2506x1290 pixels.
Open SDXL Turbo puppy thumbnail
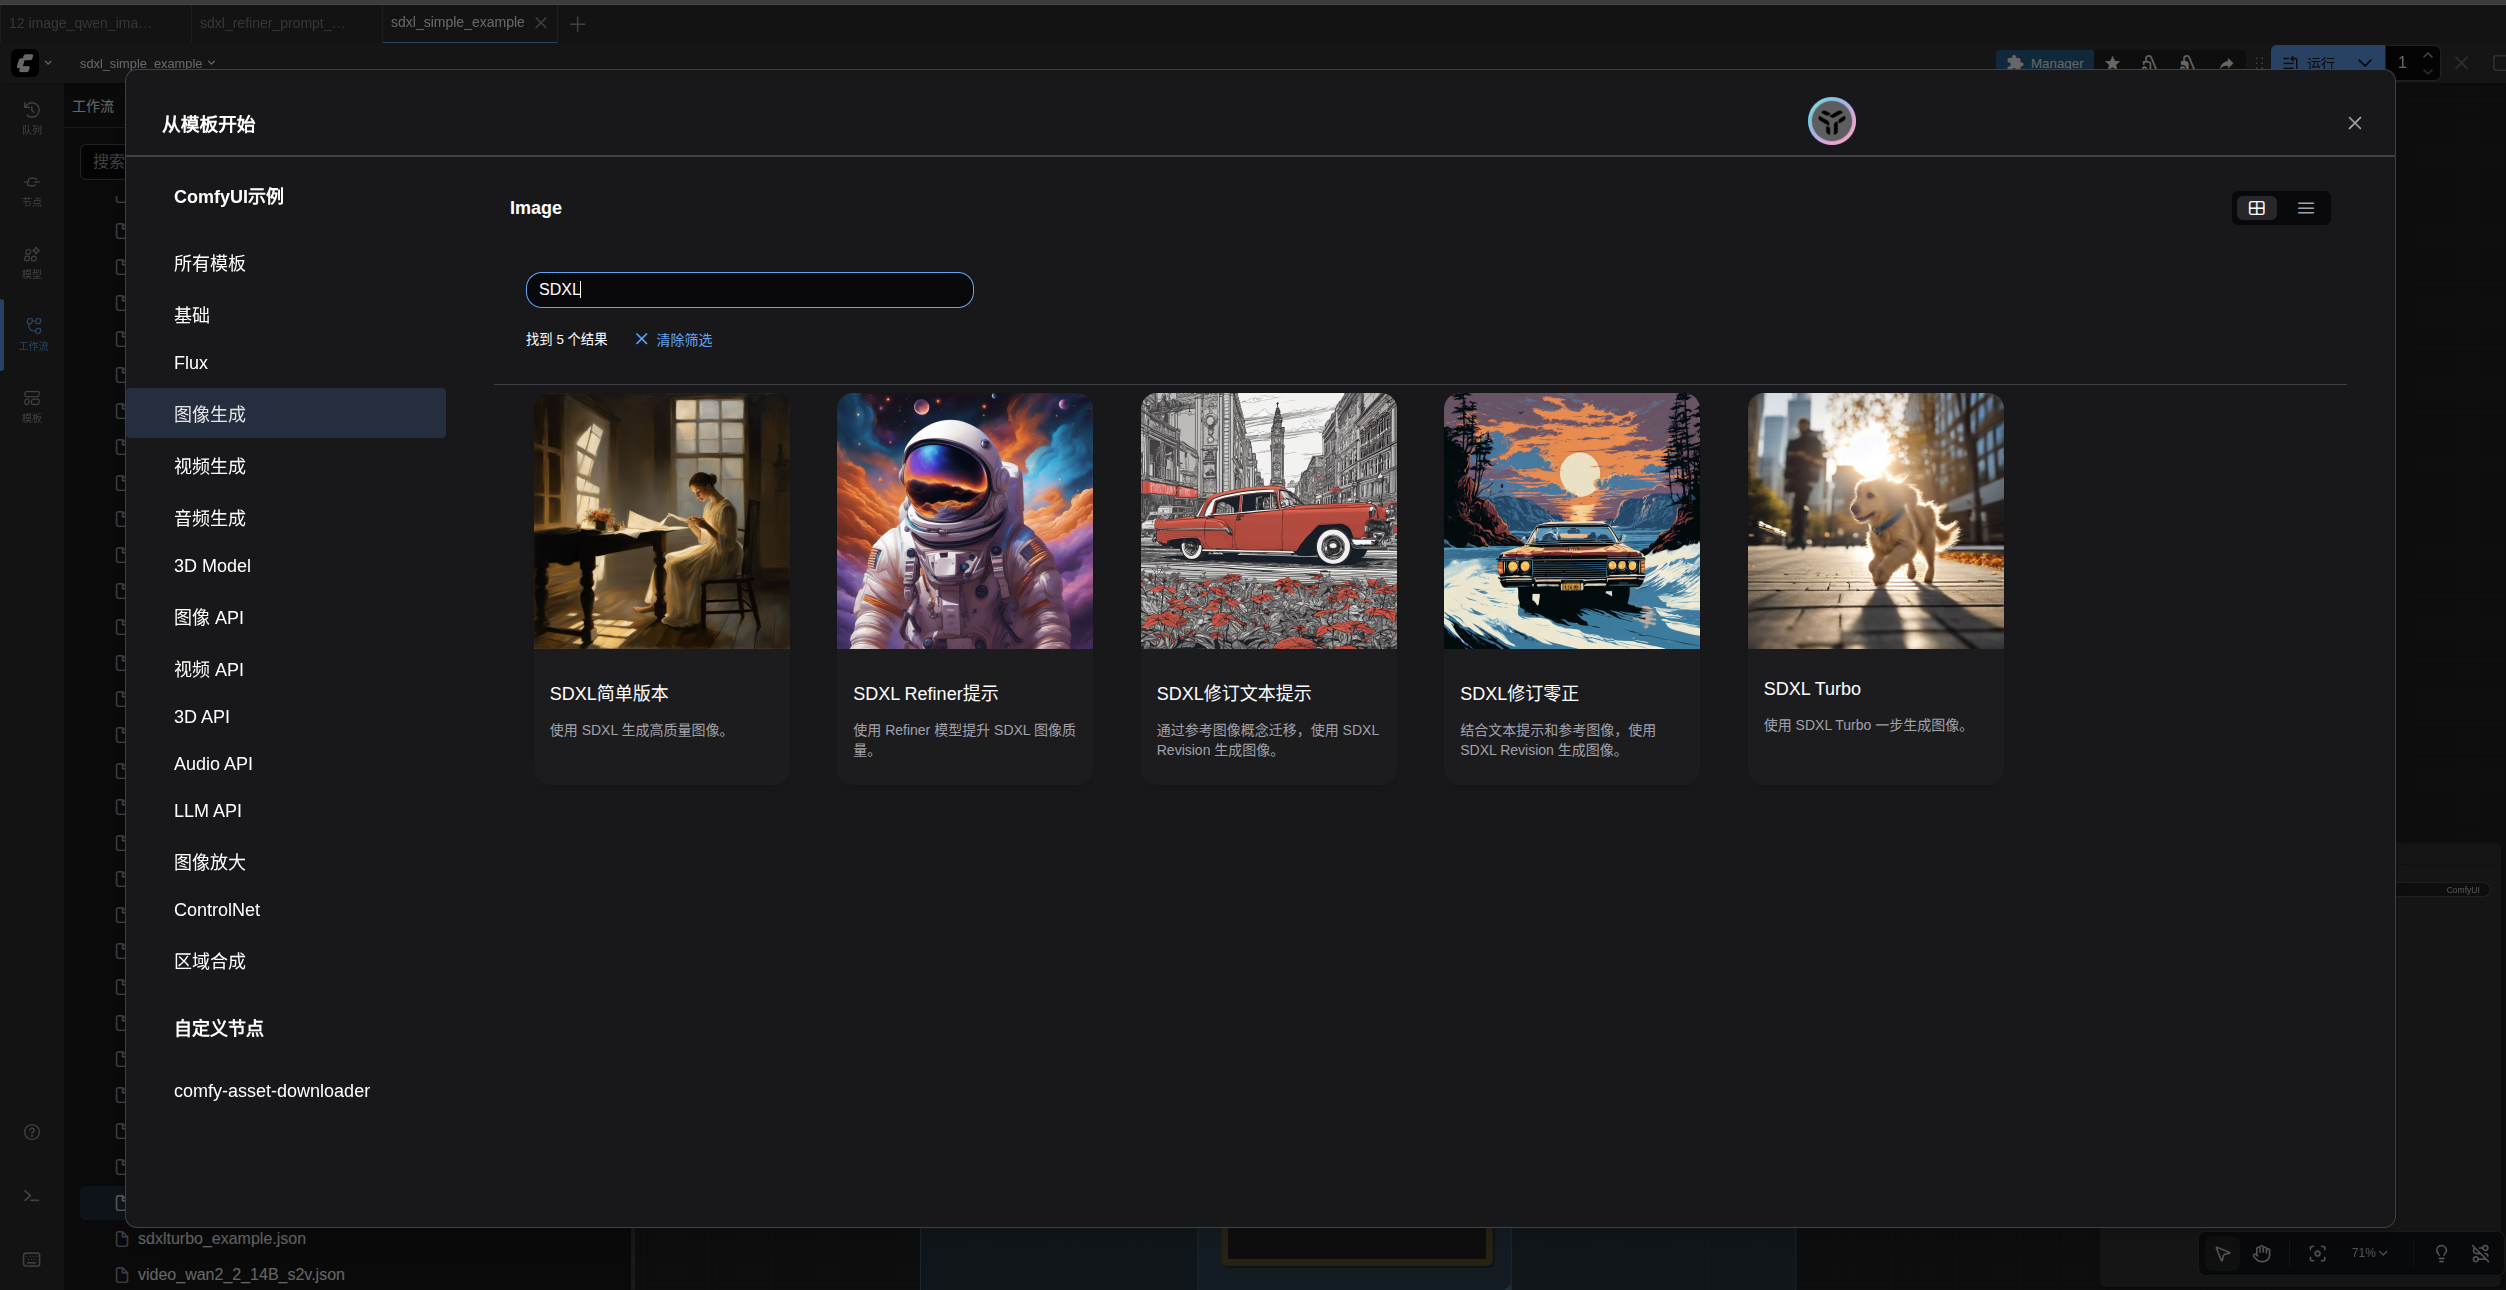pos(1876,521)
